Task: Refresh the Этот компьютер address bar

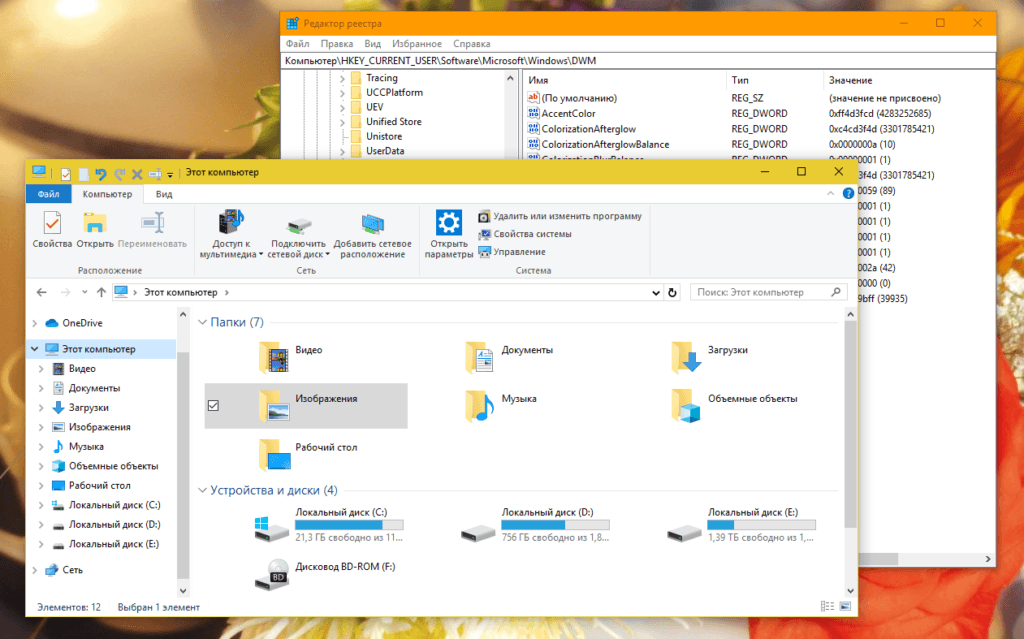Action: [x=673, y=293]
